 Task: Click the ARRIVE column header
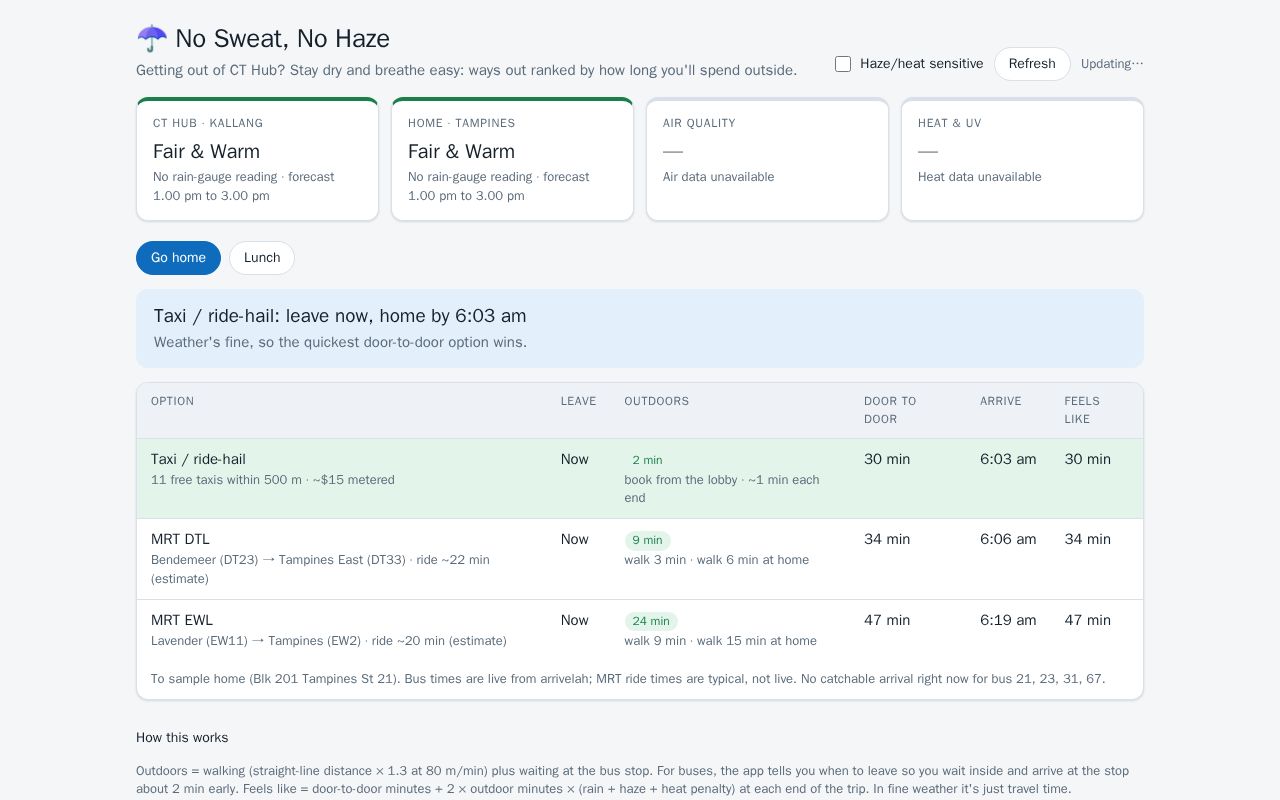[1000, 401]
